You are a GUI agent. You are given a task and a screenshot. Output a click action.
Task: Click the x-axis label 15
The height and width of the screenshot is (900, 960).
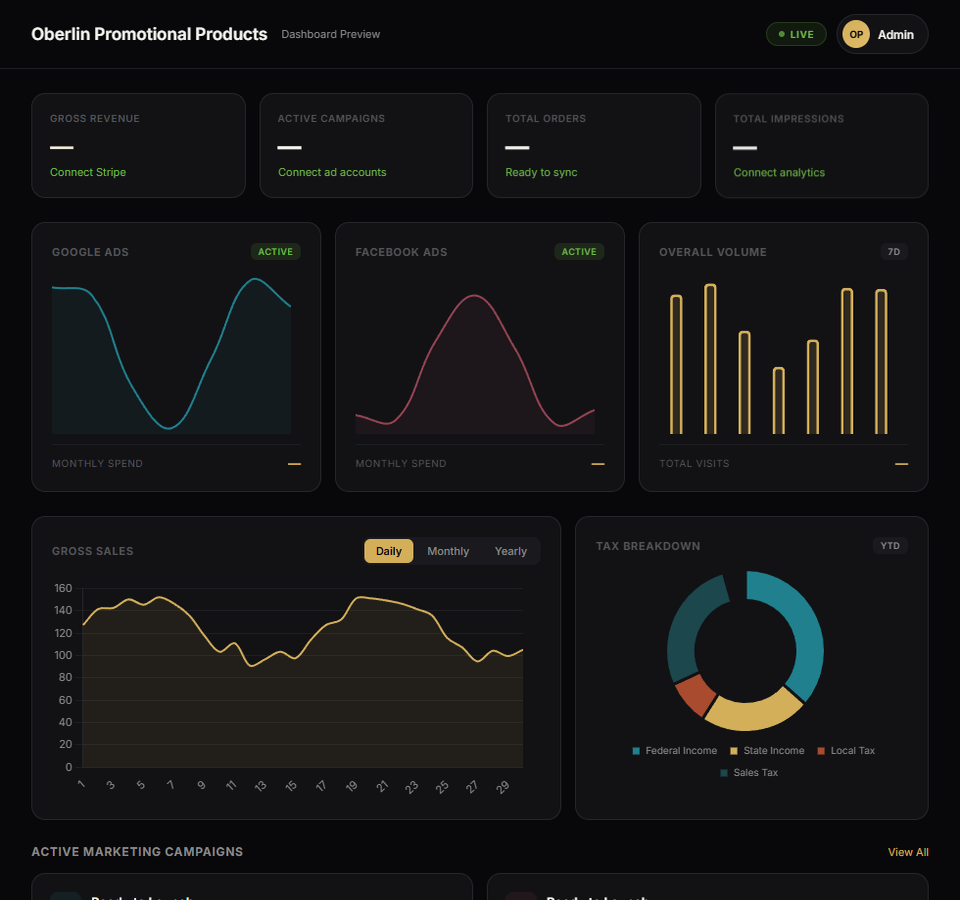tap(291, 786)
